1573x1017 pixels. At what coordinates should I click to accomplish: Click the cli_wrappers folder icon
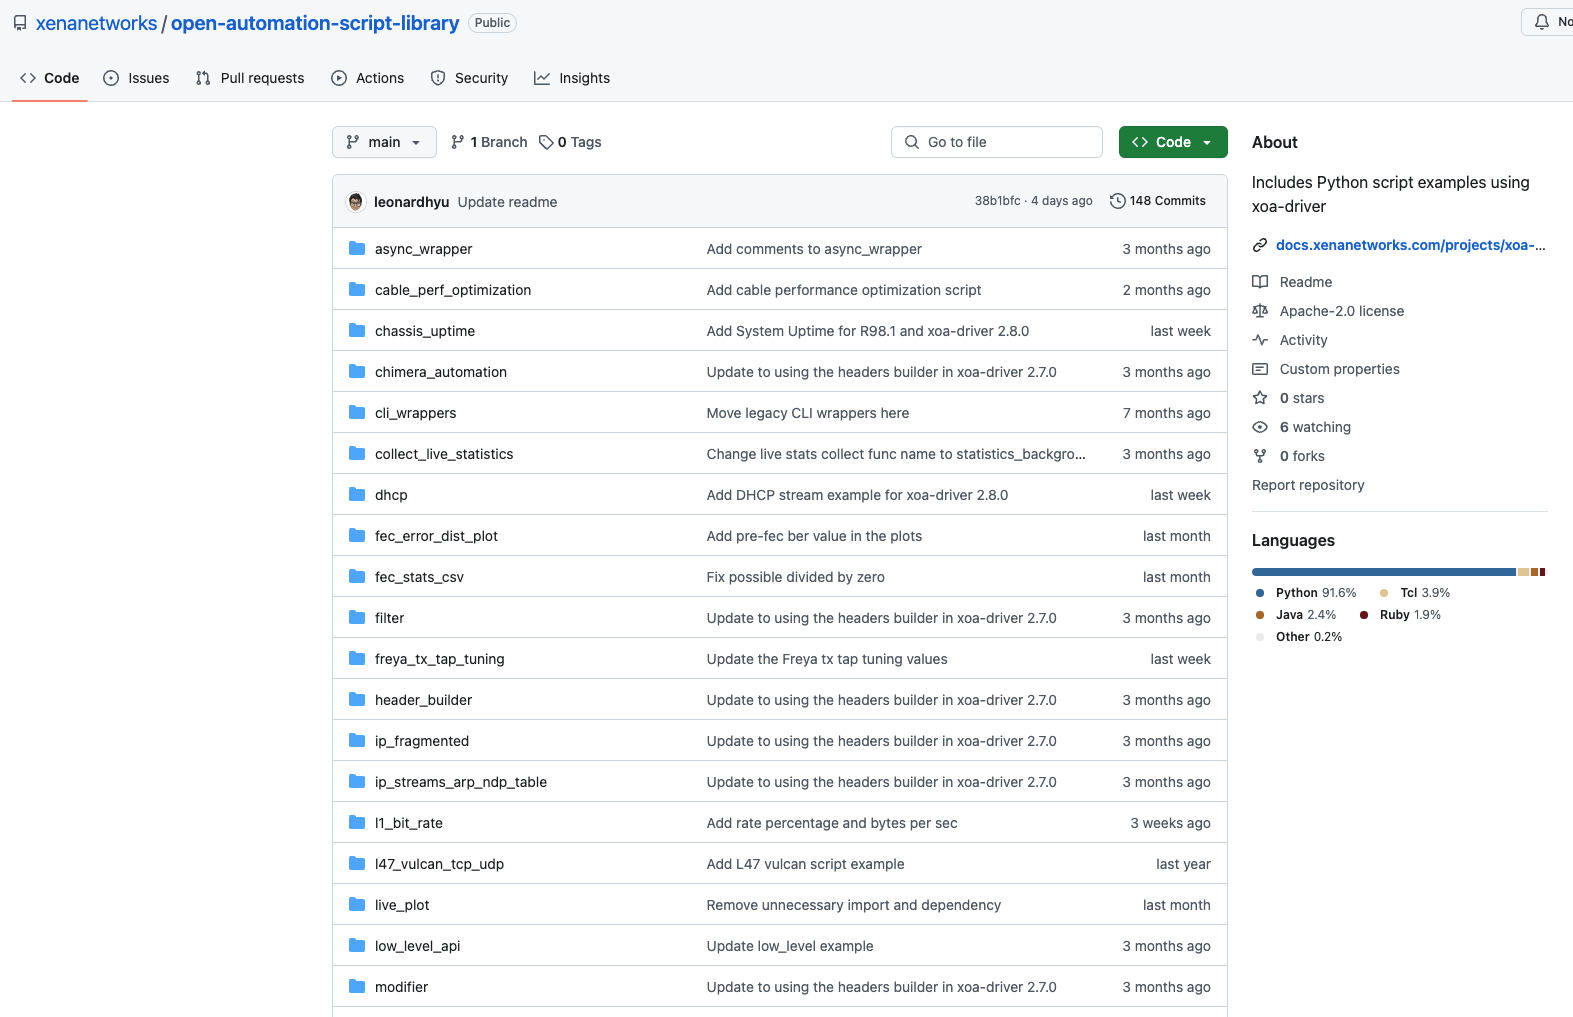click(x=357, y=412)
